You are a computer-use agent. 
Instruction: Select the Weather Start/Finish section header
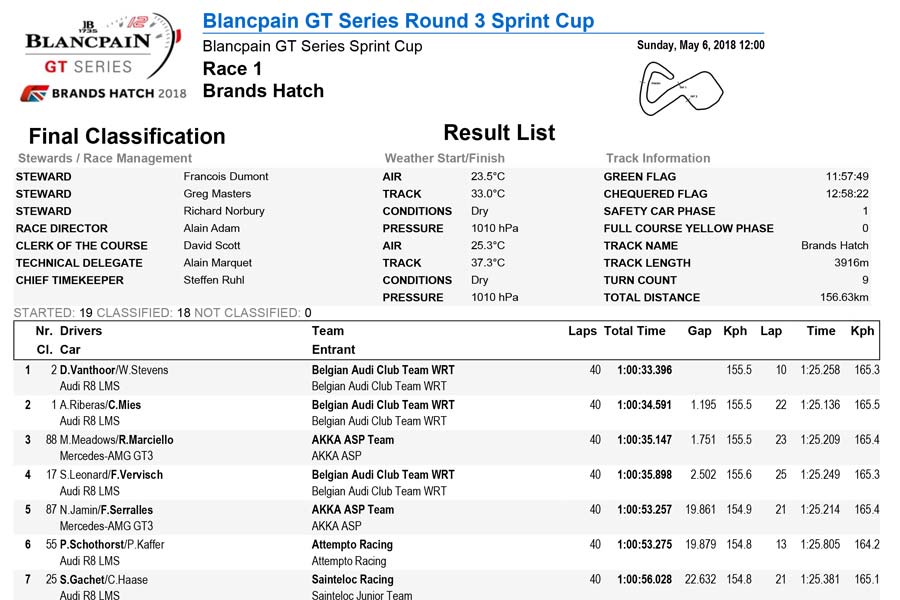coord(444,158)
